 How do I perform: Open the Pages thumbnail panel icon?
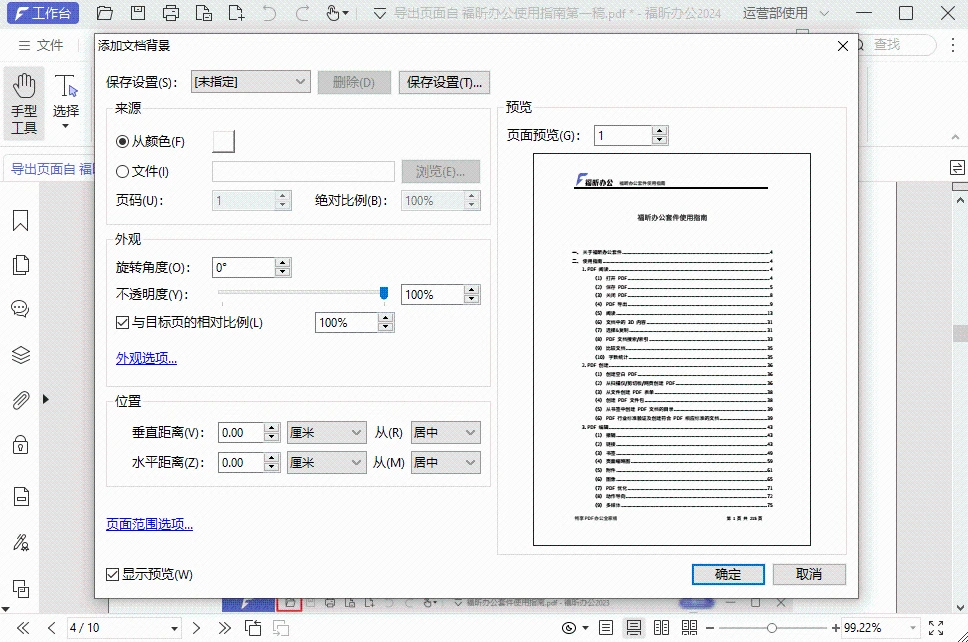pos(20,265)
